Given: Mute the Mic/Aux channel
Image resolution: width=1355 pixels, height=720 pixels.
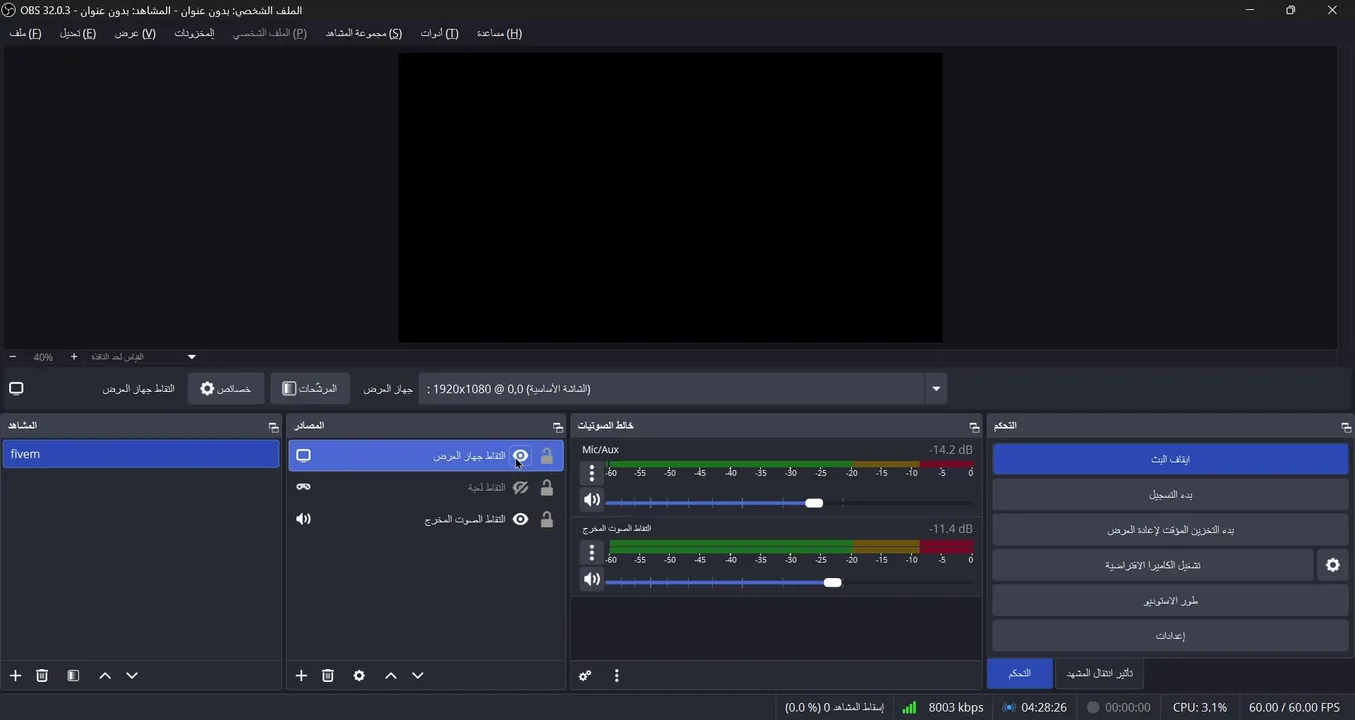Looking at the screenshot, I should click(592, 500).
